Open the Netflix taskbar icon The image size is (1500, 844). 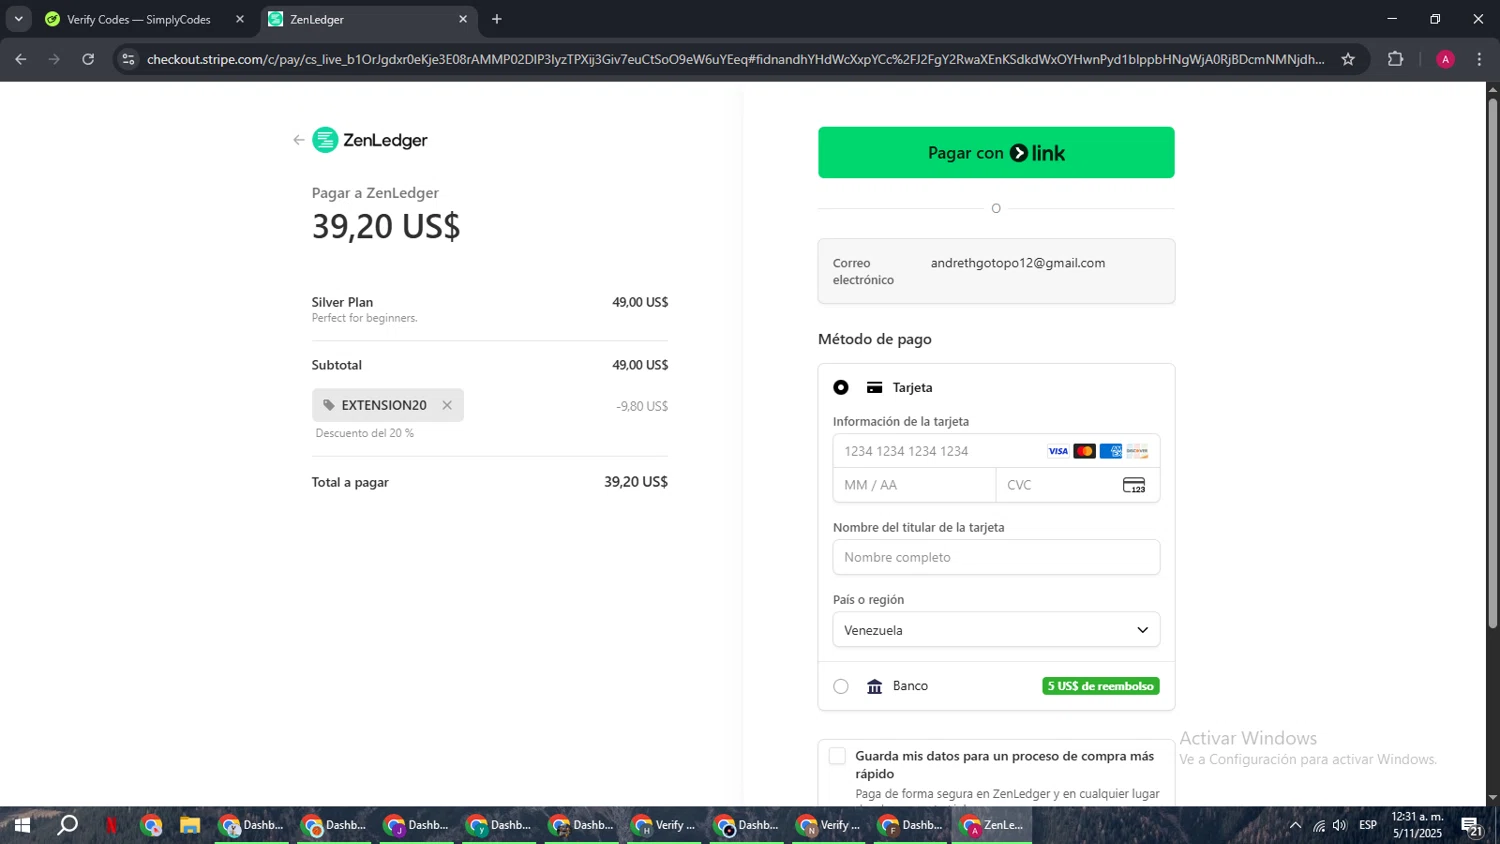pos(111,825)
